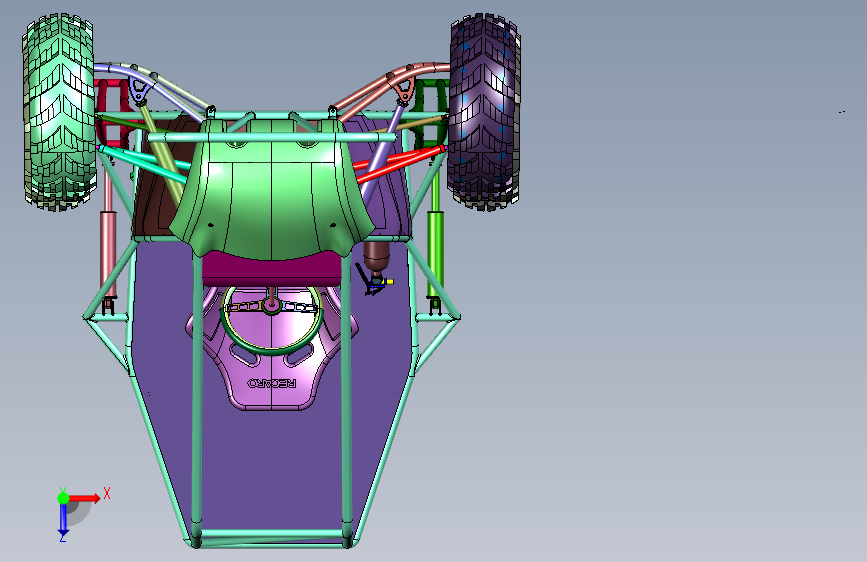Screen dimensions: 867x562
Task: Click the RECARO text on the seat
Action: [271, 383]
